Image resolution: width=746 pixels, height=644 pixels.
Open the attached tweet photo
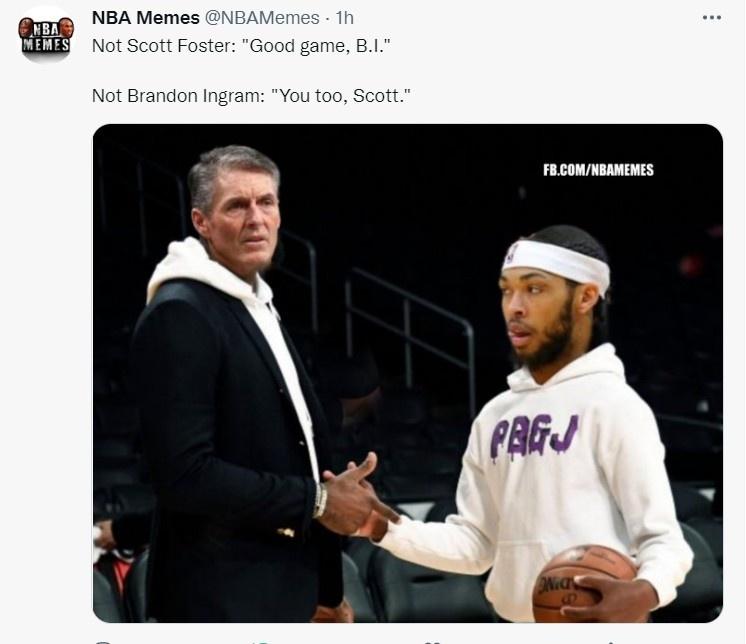click(408, 373)
